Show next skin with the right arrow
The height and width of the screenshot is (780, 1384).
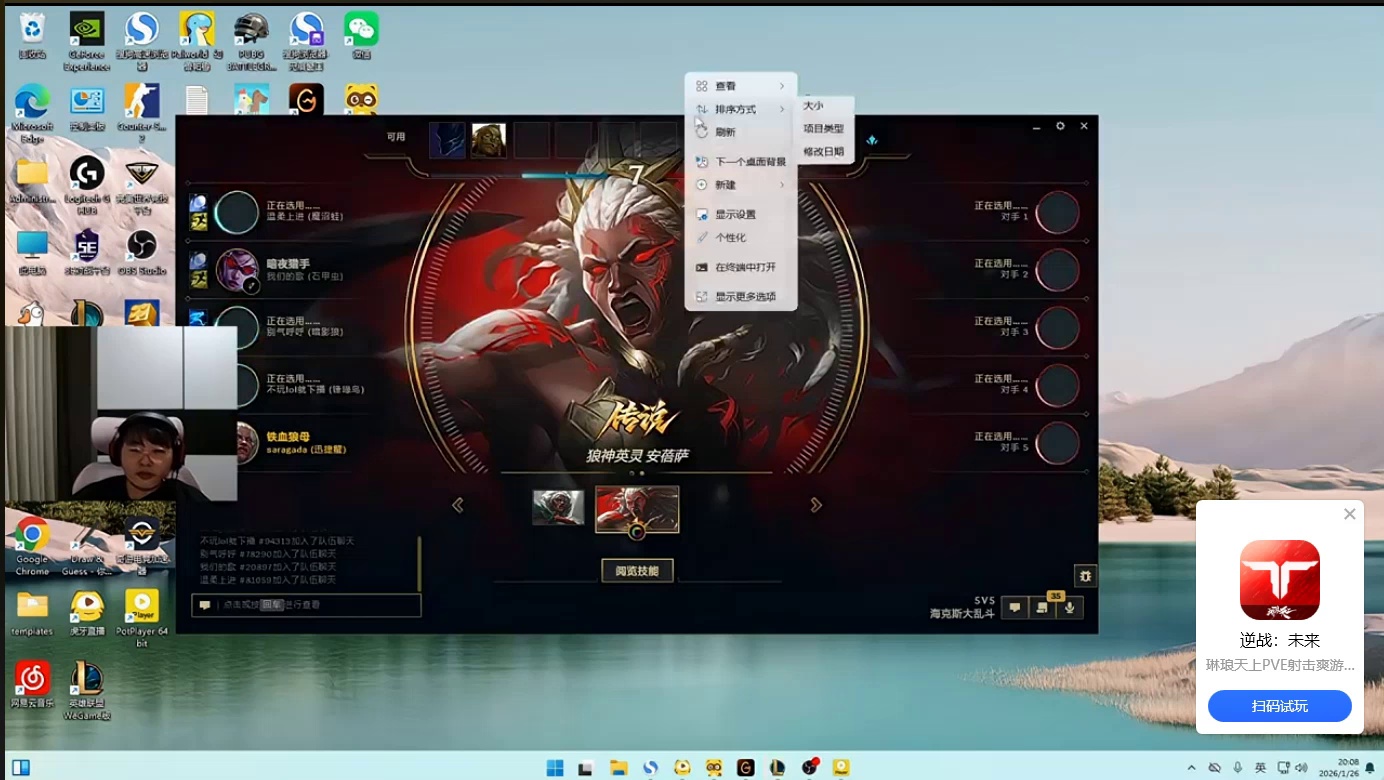coord(816,505)
